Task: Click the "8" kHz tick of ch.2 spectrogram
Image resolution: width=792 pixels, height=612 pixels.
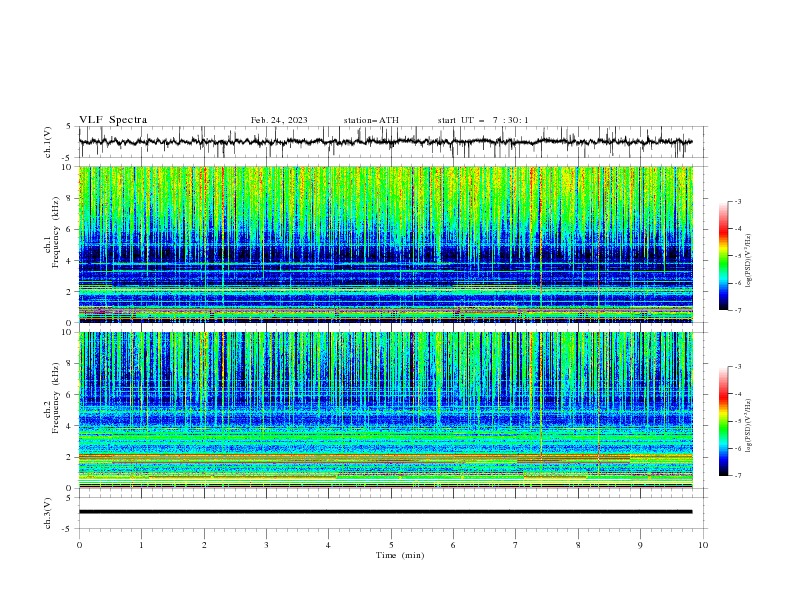Action: tap(69, 364)
